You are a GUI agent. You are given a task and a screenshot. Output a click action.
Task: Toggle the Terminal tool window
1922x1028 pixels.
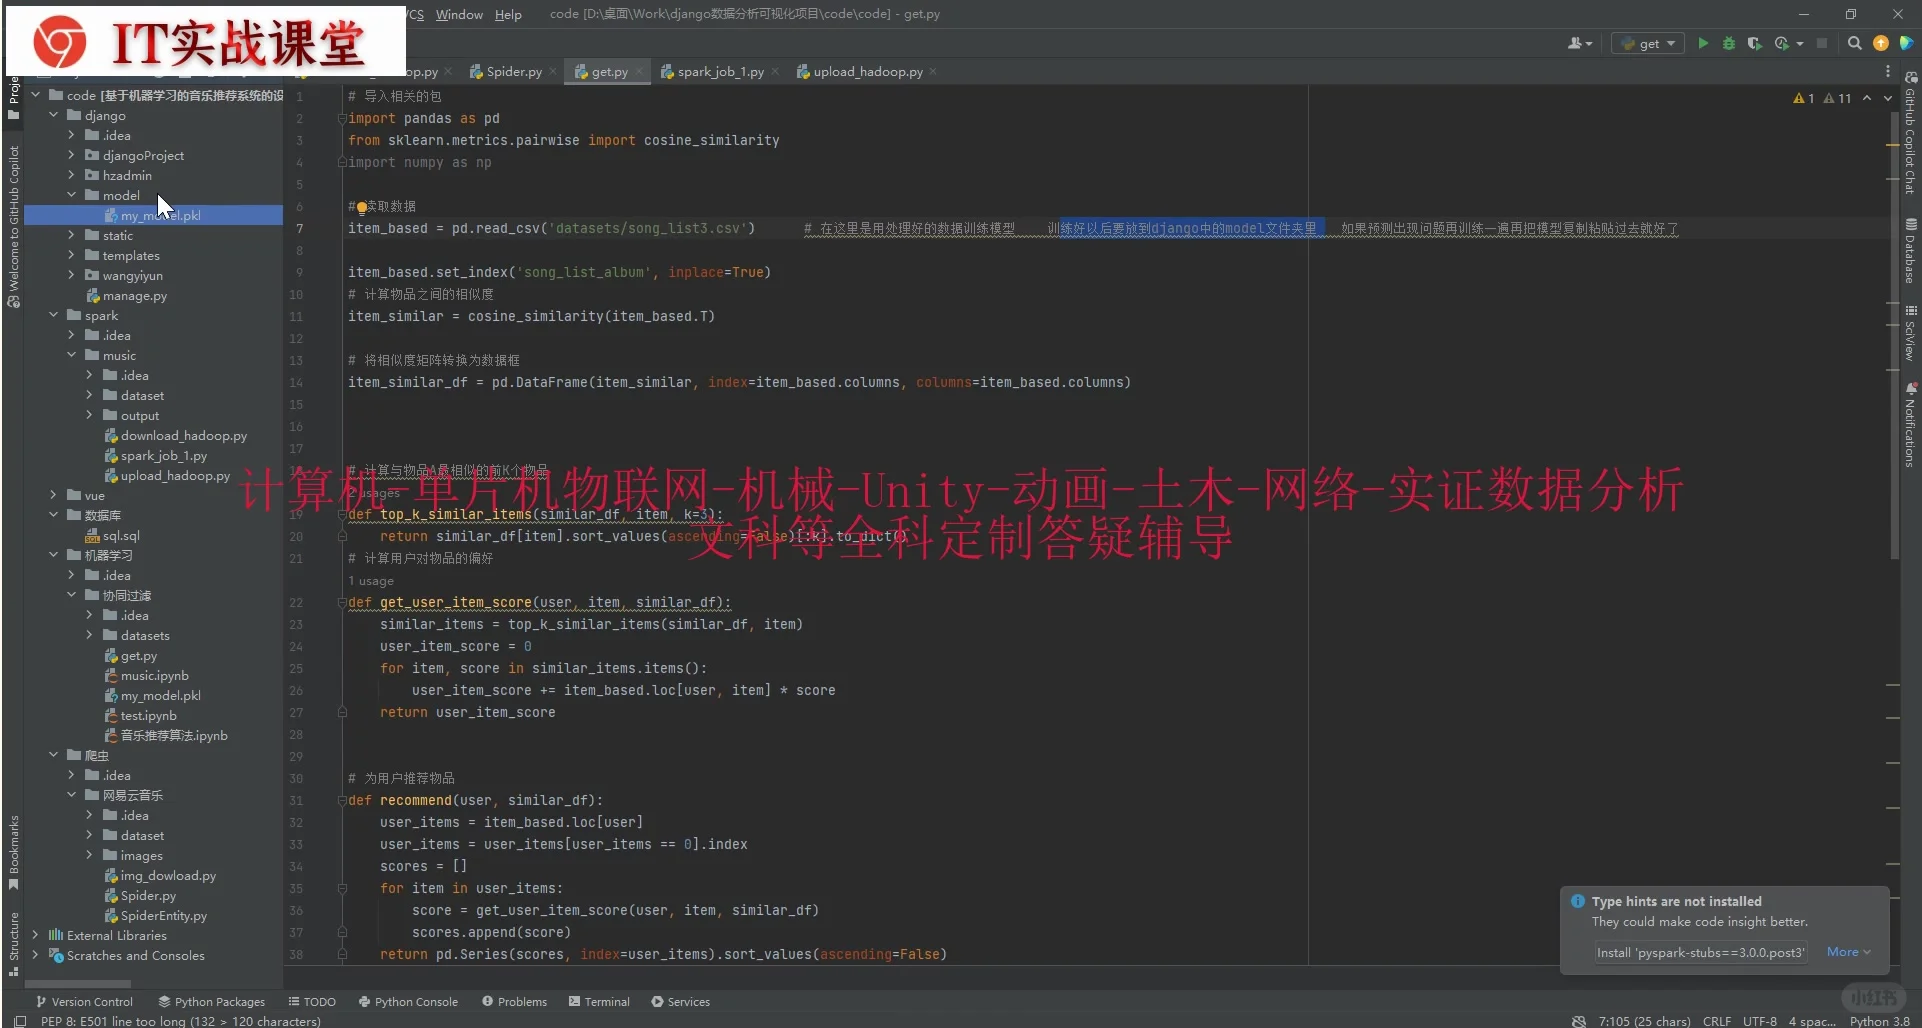tap(599, 1001)
